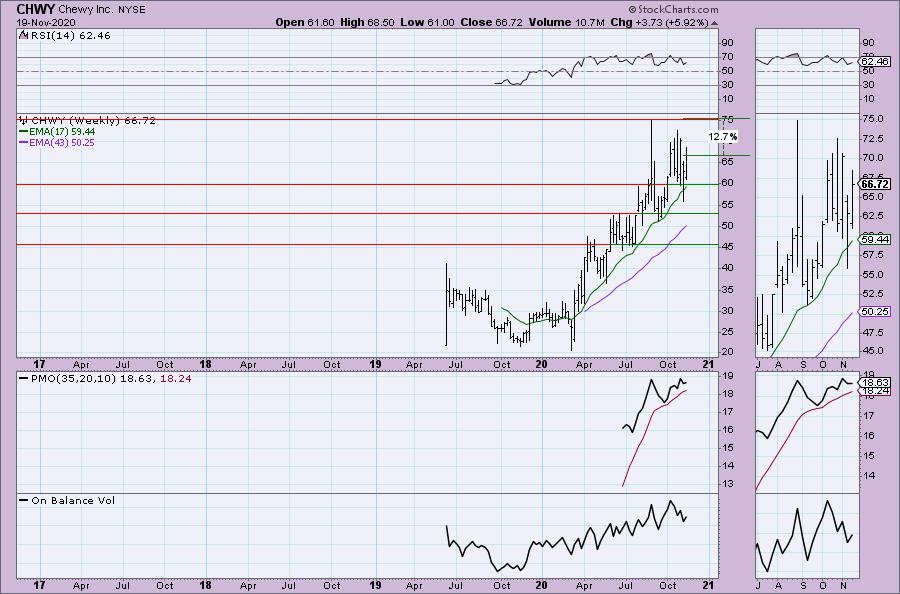Click the RSI(14) 62.46 indicator label
The width and height of the screenshot is (900, 594).
coord(69,35)
